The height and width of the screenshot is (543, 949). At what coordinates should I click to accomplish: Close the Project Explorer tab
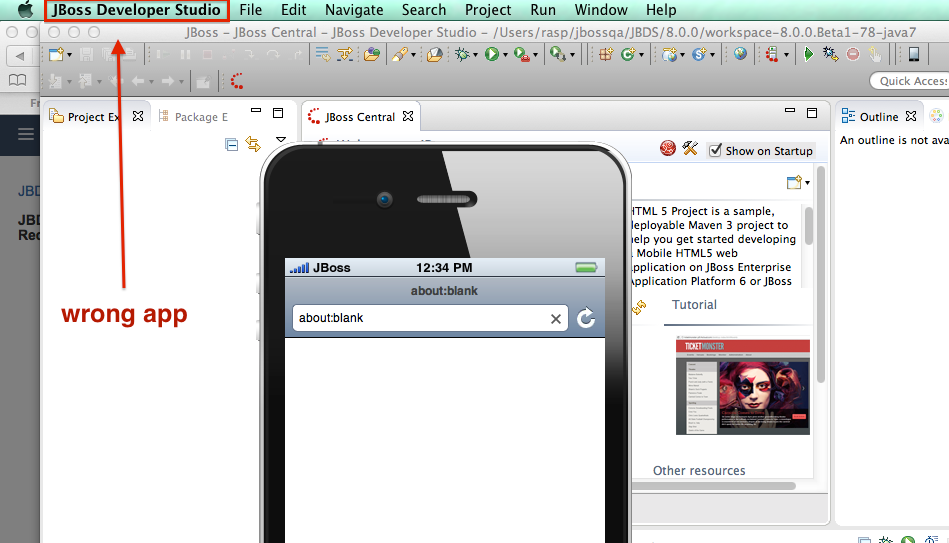coord(138,116)
